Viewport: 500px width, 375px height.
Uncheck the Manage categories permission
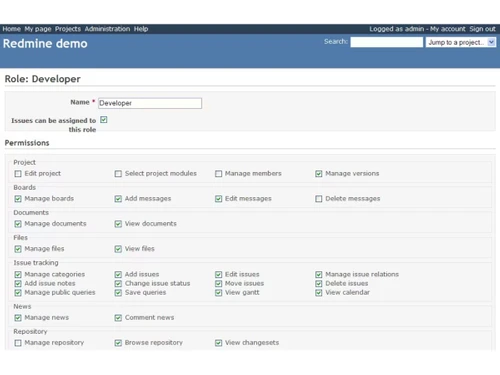18,274
